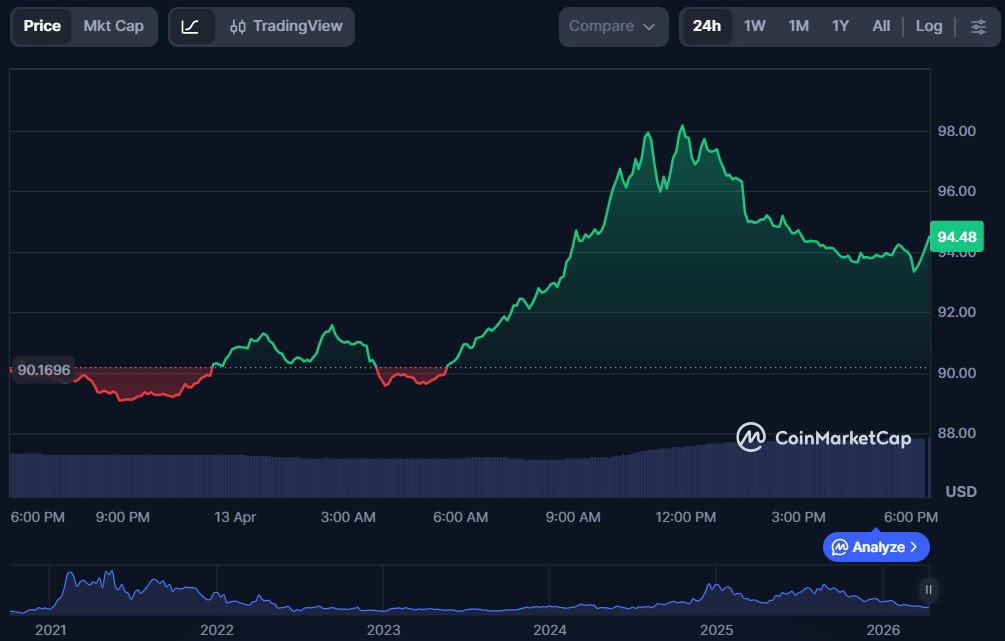The width and height of the screenshot is (1005, 641).
Task: Select the 1M time range
Action: (798, 26)
